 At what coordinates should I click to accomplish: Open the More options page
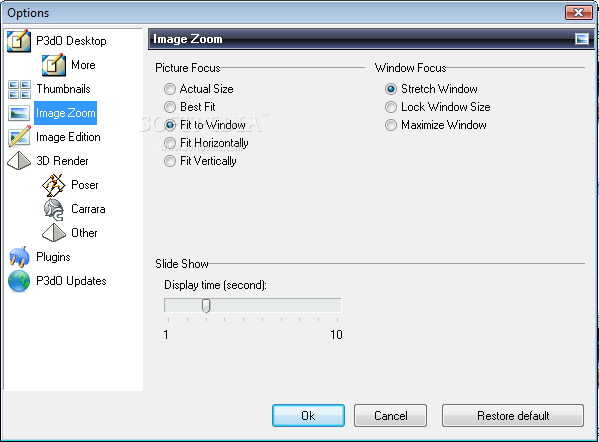83,65
